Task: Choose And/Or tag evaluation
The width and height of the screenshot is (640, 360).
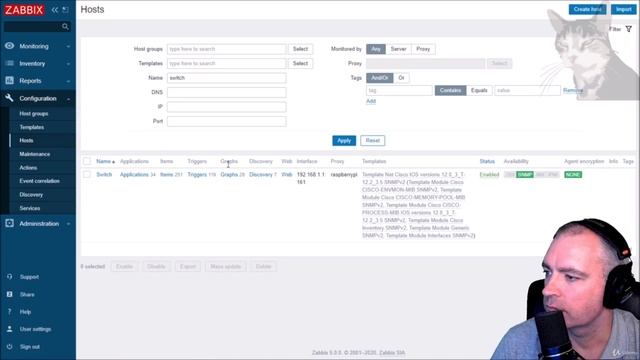Action: (380, 78)
